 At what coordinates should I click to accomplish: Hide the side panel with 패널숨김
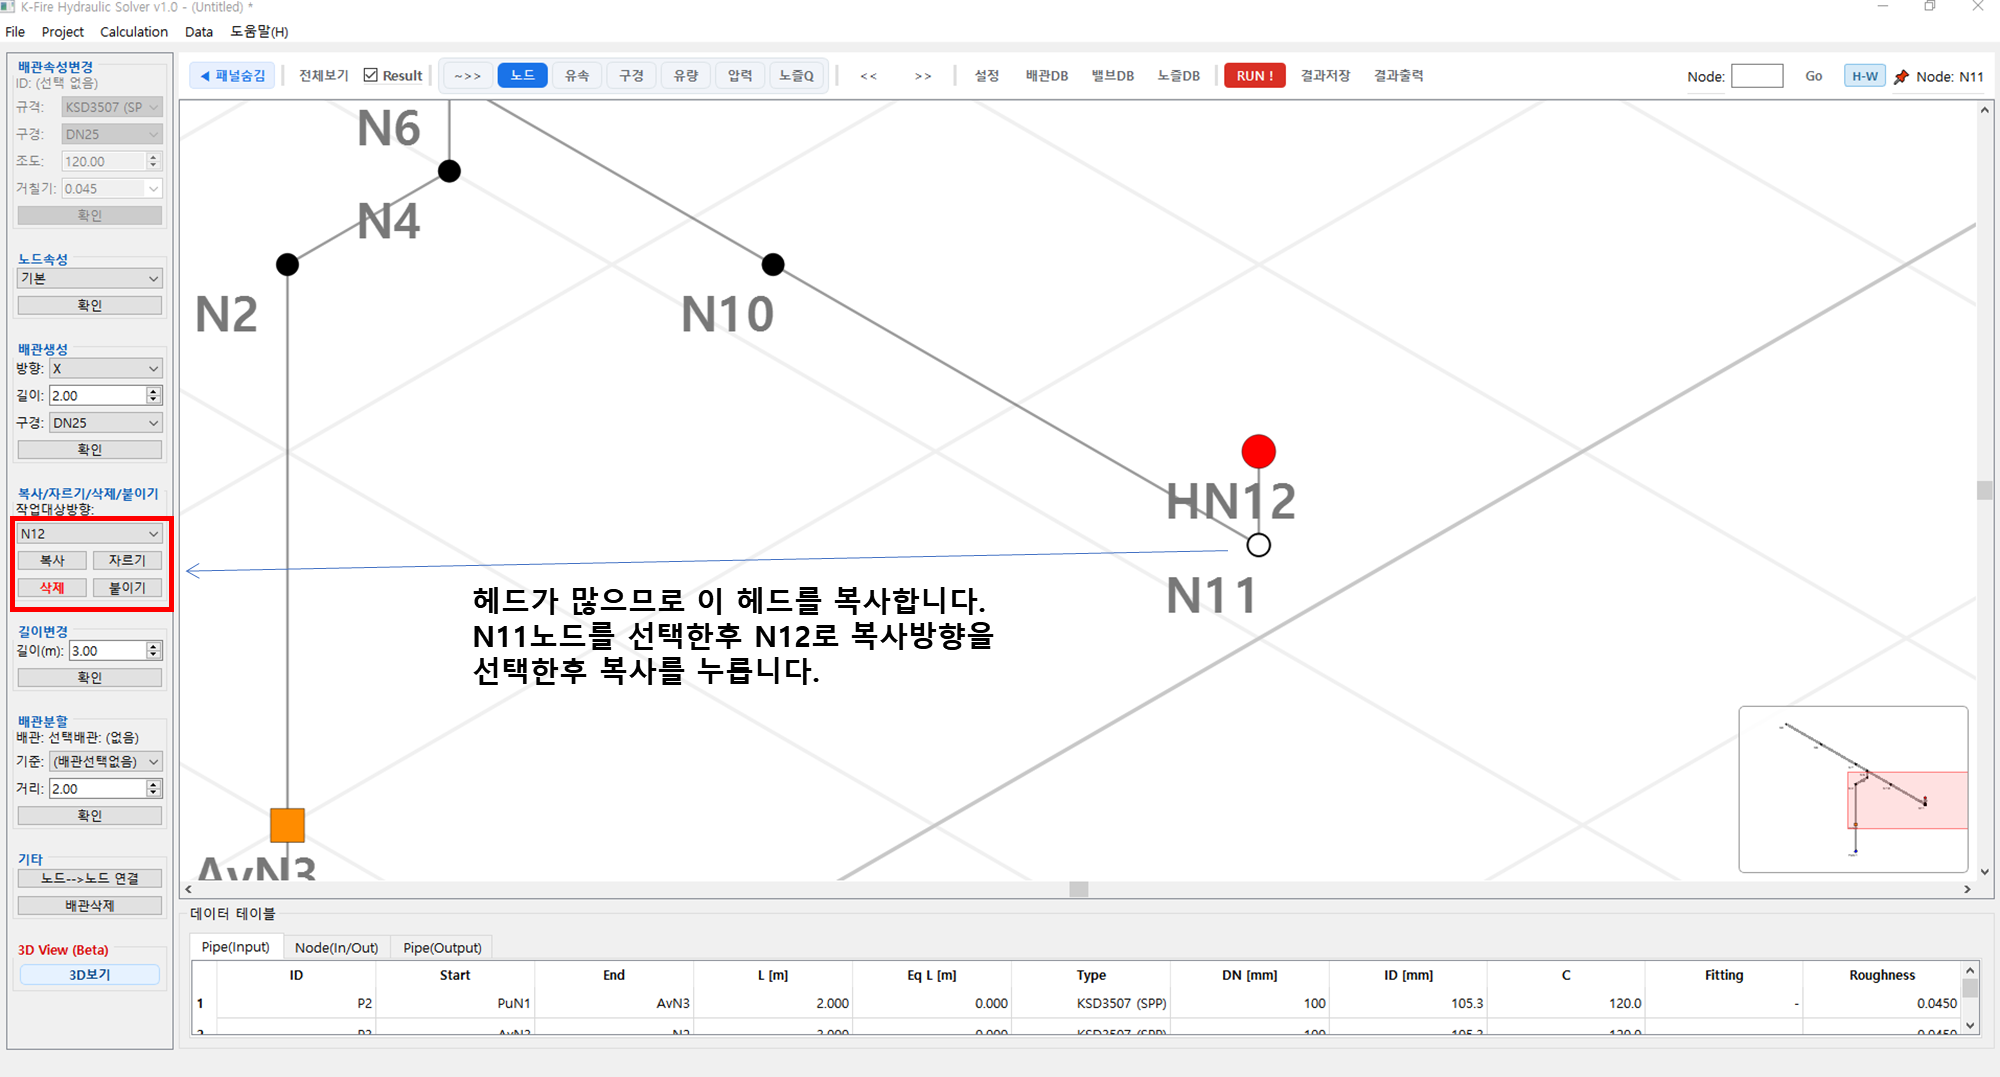(x=232, y=75)
